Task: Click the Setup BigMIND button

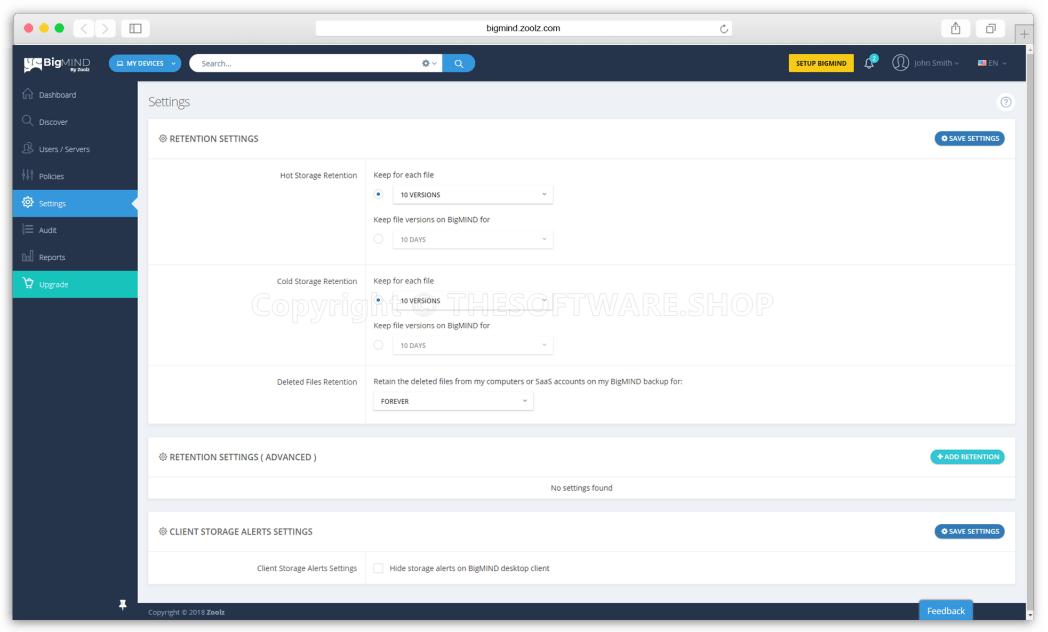Action: pyautogui.click(x=821, y=63)
